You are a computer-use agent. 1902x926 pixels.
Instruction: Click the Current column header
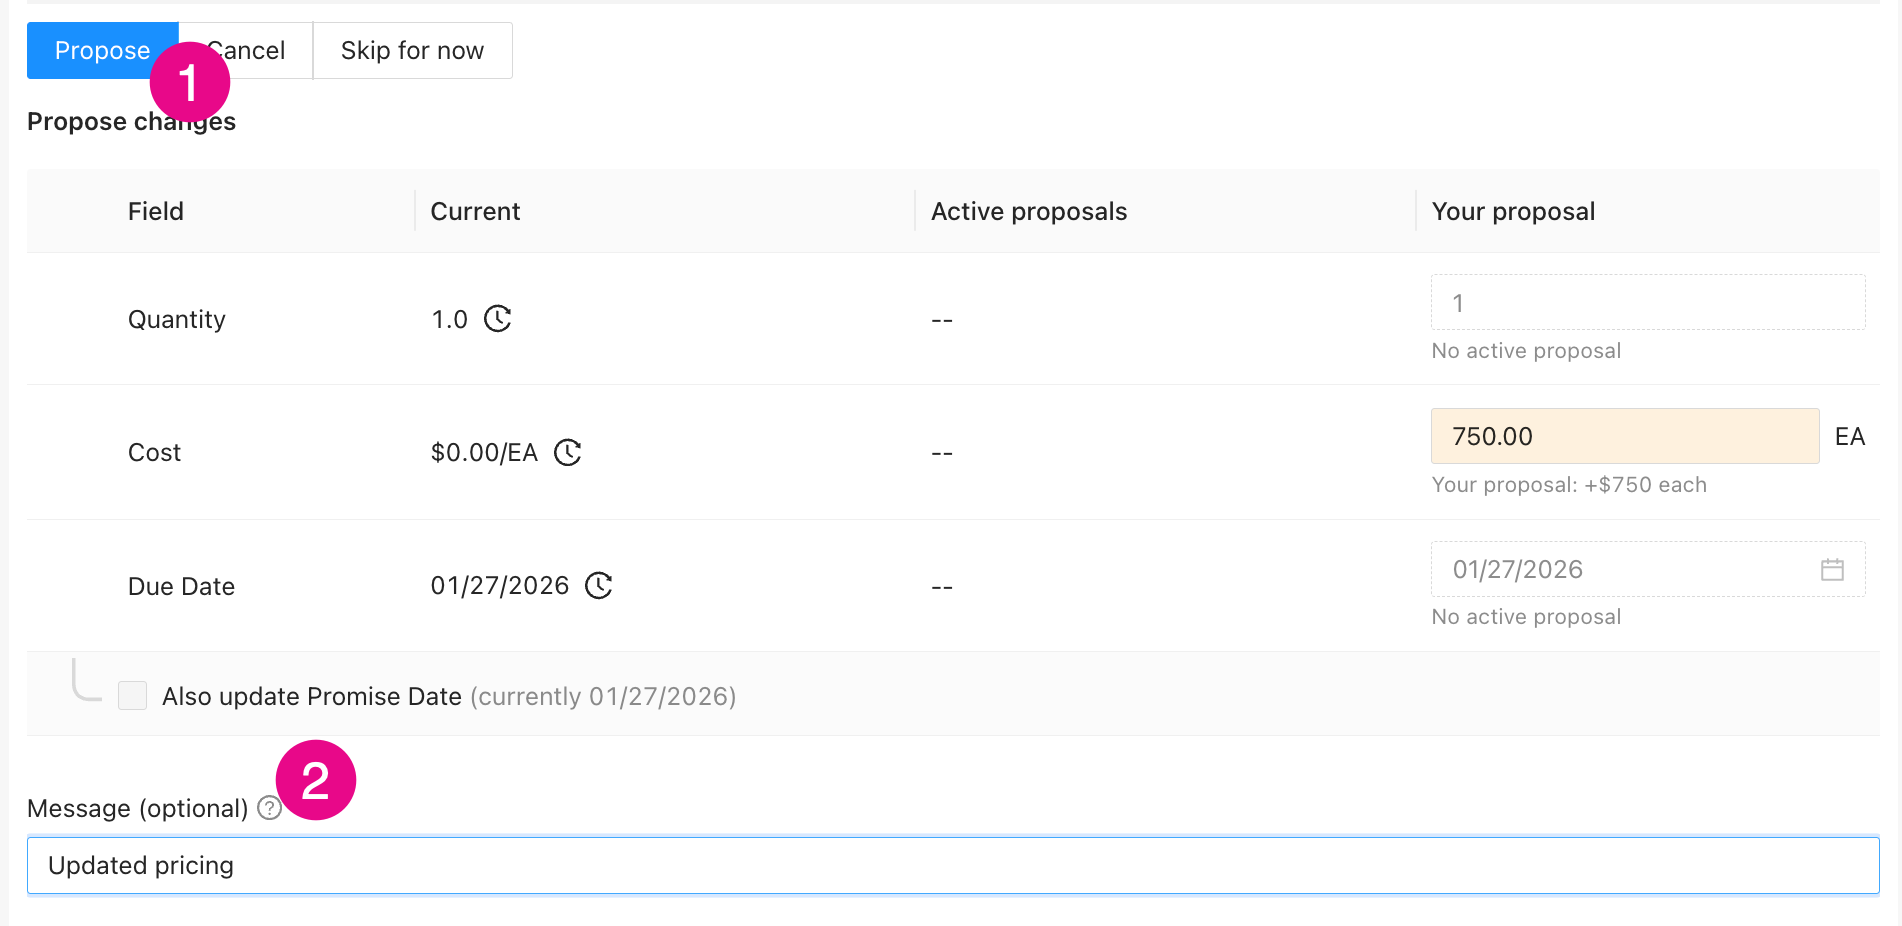pyautogui.click(x=475, y=211)
